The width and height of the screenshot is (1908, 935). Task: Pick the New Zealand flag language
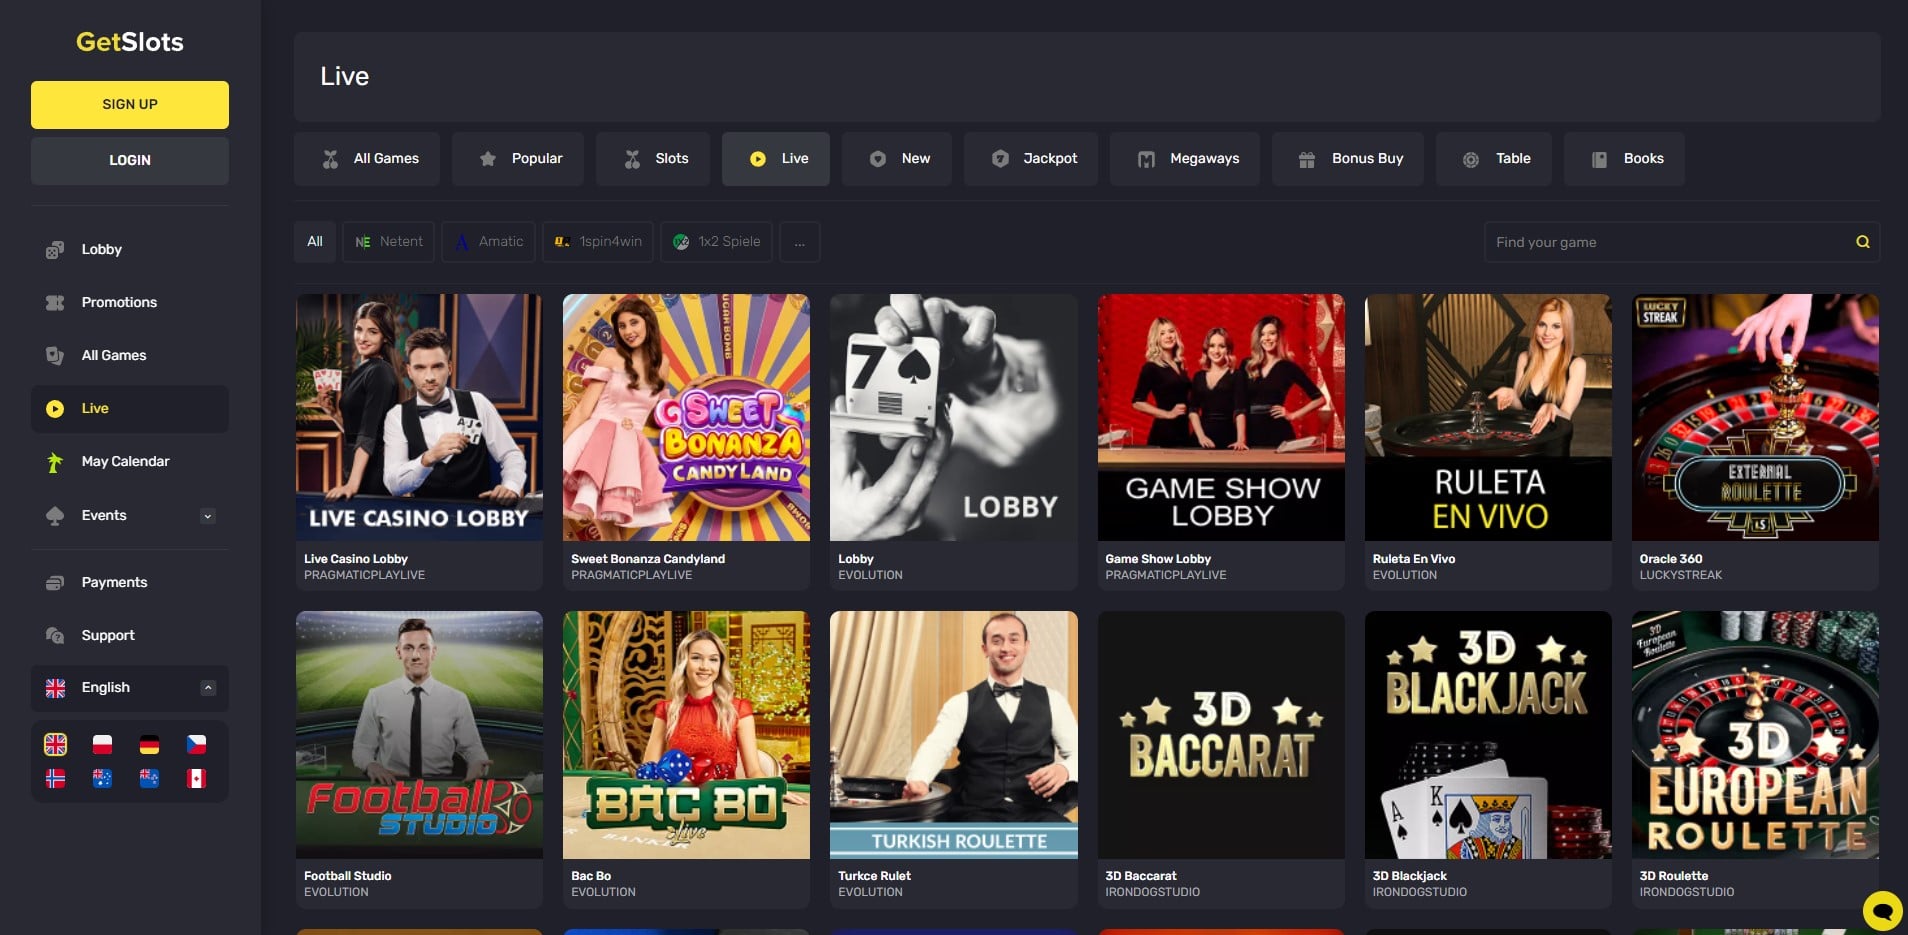point(149,778)
